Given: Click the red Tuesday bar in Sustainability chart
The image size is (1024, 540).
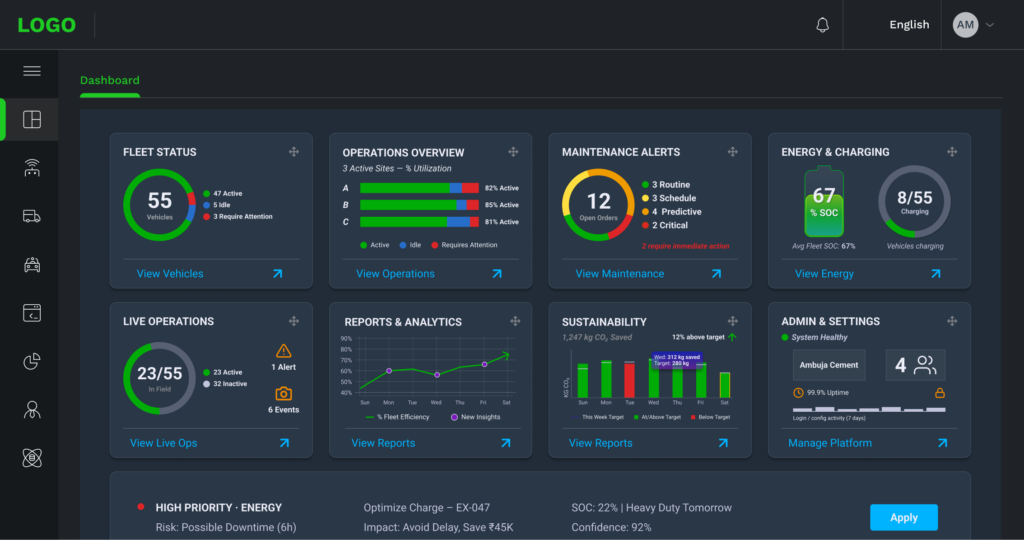Looking at the screenshot, I should [629, 380].
